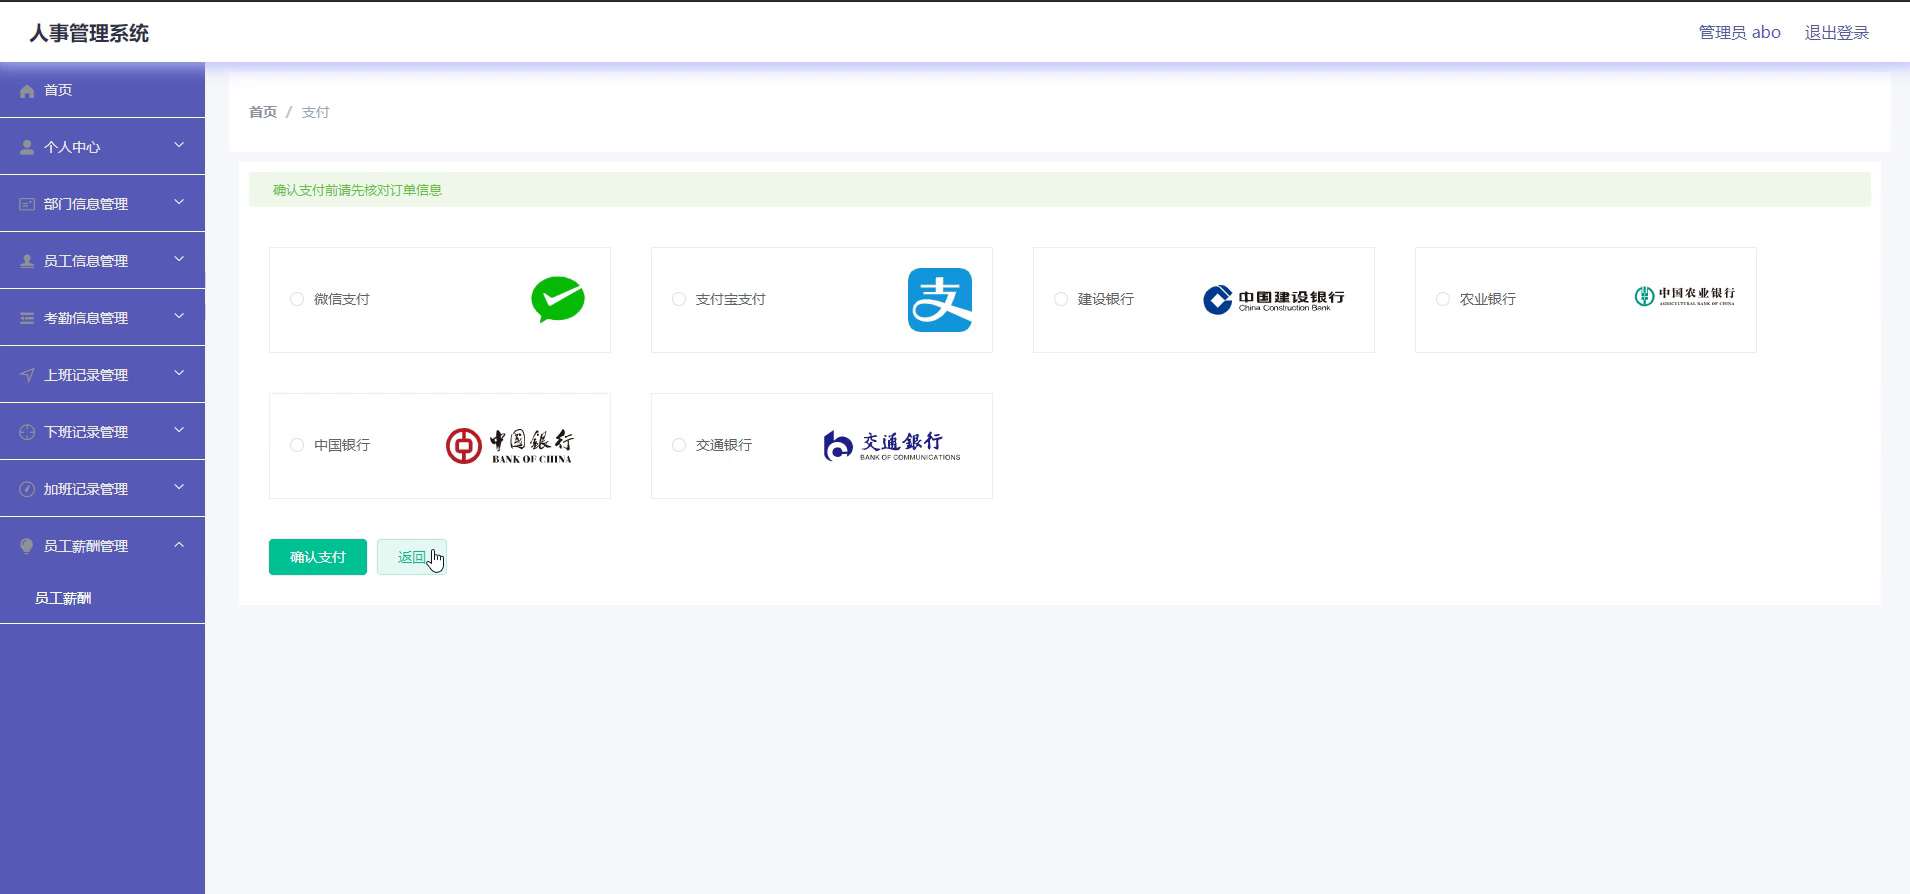
Task: Expand the 加班记录管理 chevron
Action: coord(179,487)
